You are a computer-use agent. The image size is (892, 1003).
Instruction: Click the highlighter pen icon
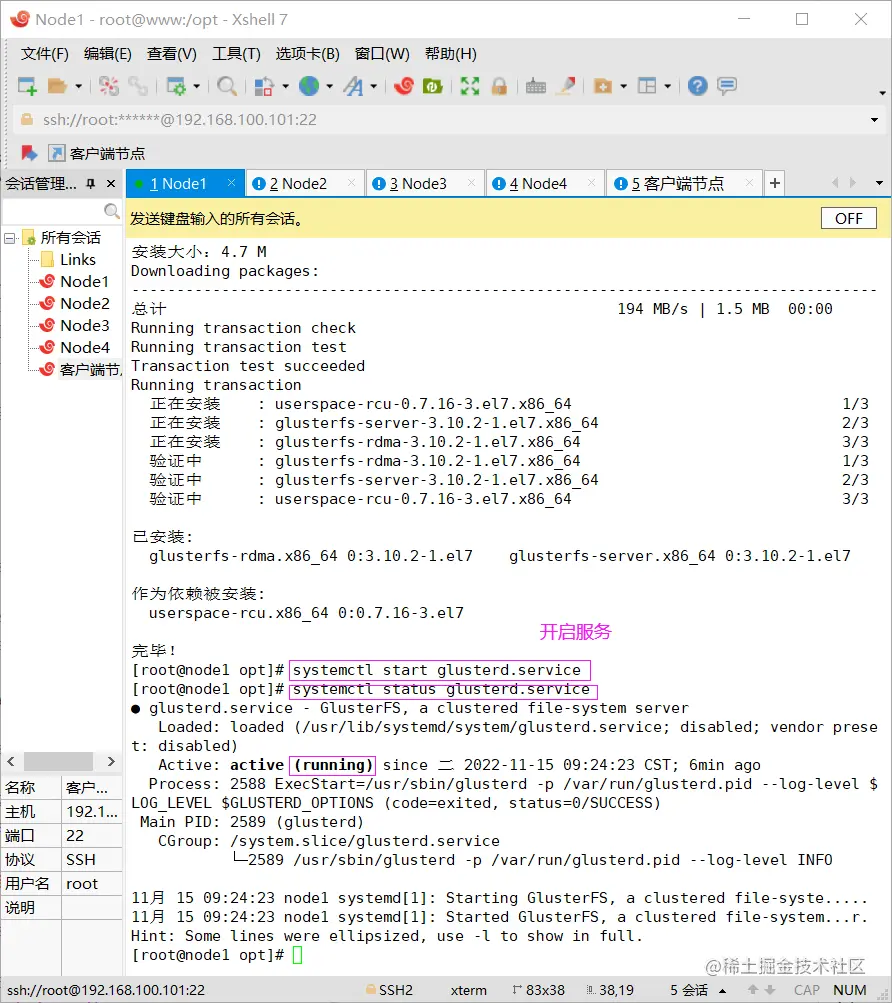pyautogui.click(x=566, y=86)
